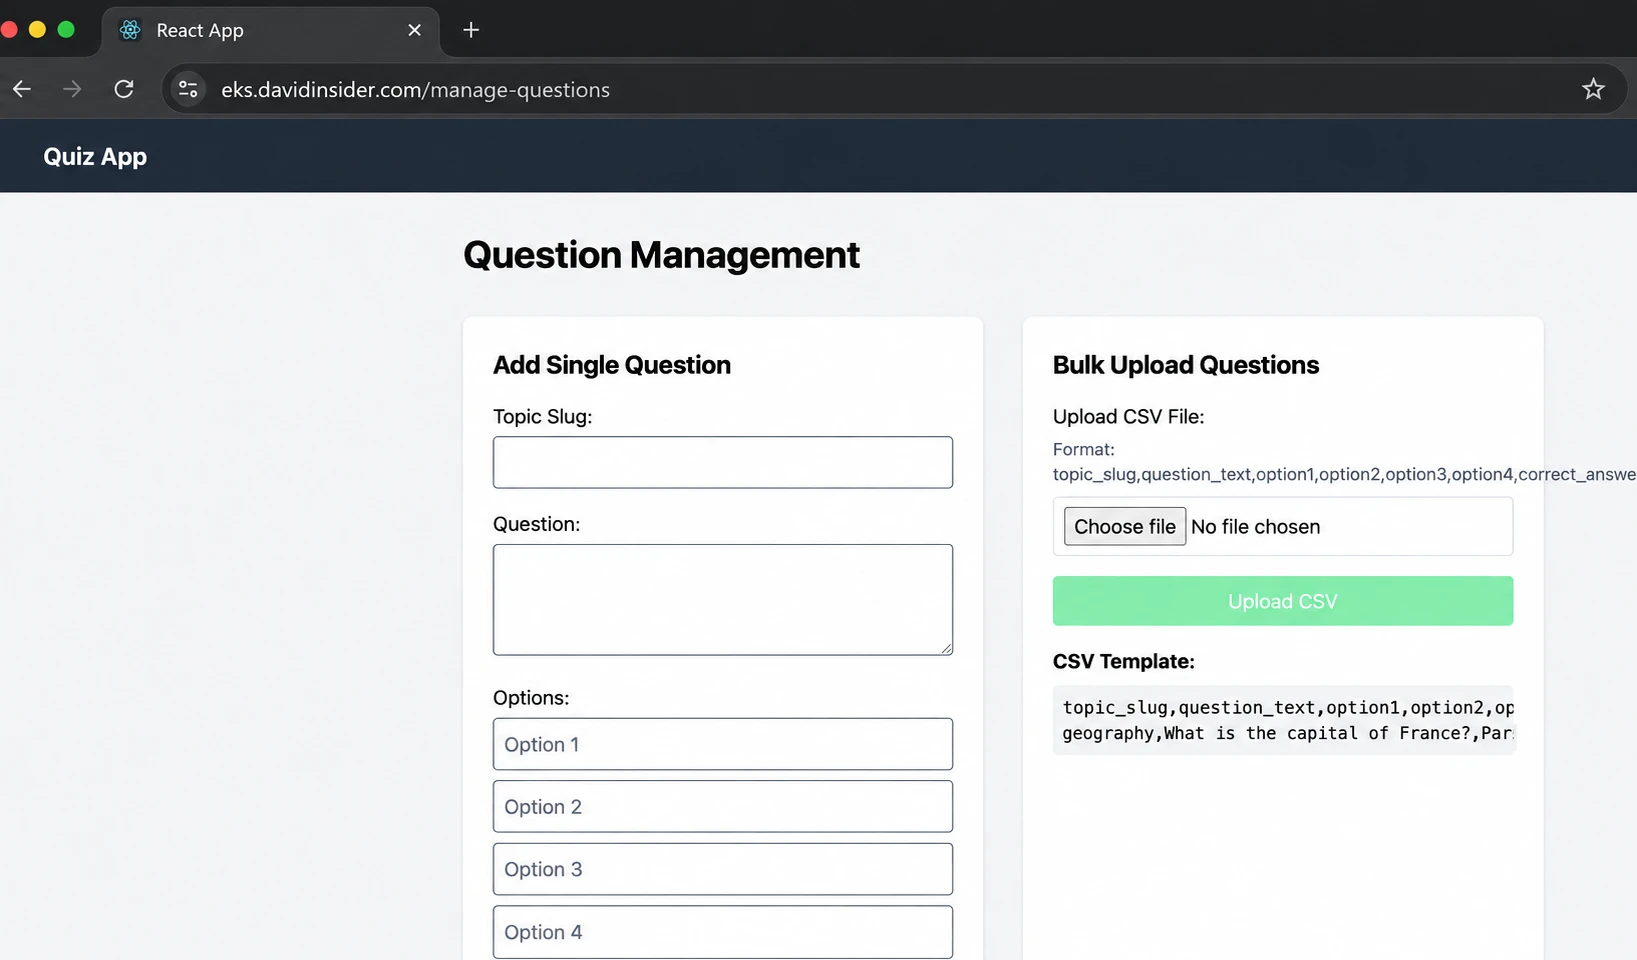Click the CSV template header line text
Screen dimensions: 1637x960
(1288, 707)
